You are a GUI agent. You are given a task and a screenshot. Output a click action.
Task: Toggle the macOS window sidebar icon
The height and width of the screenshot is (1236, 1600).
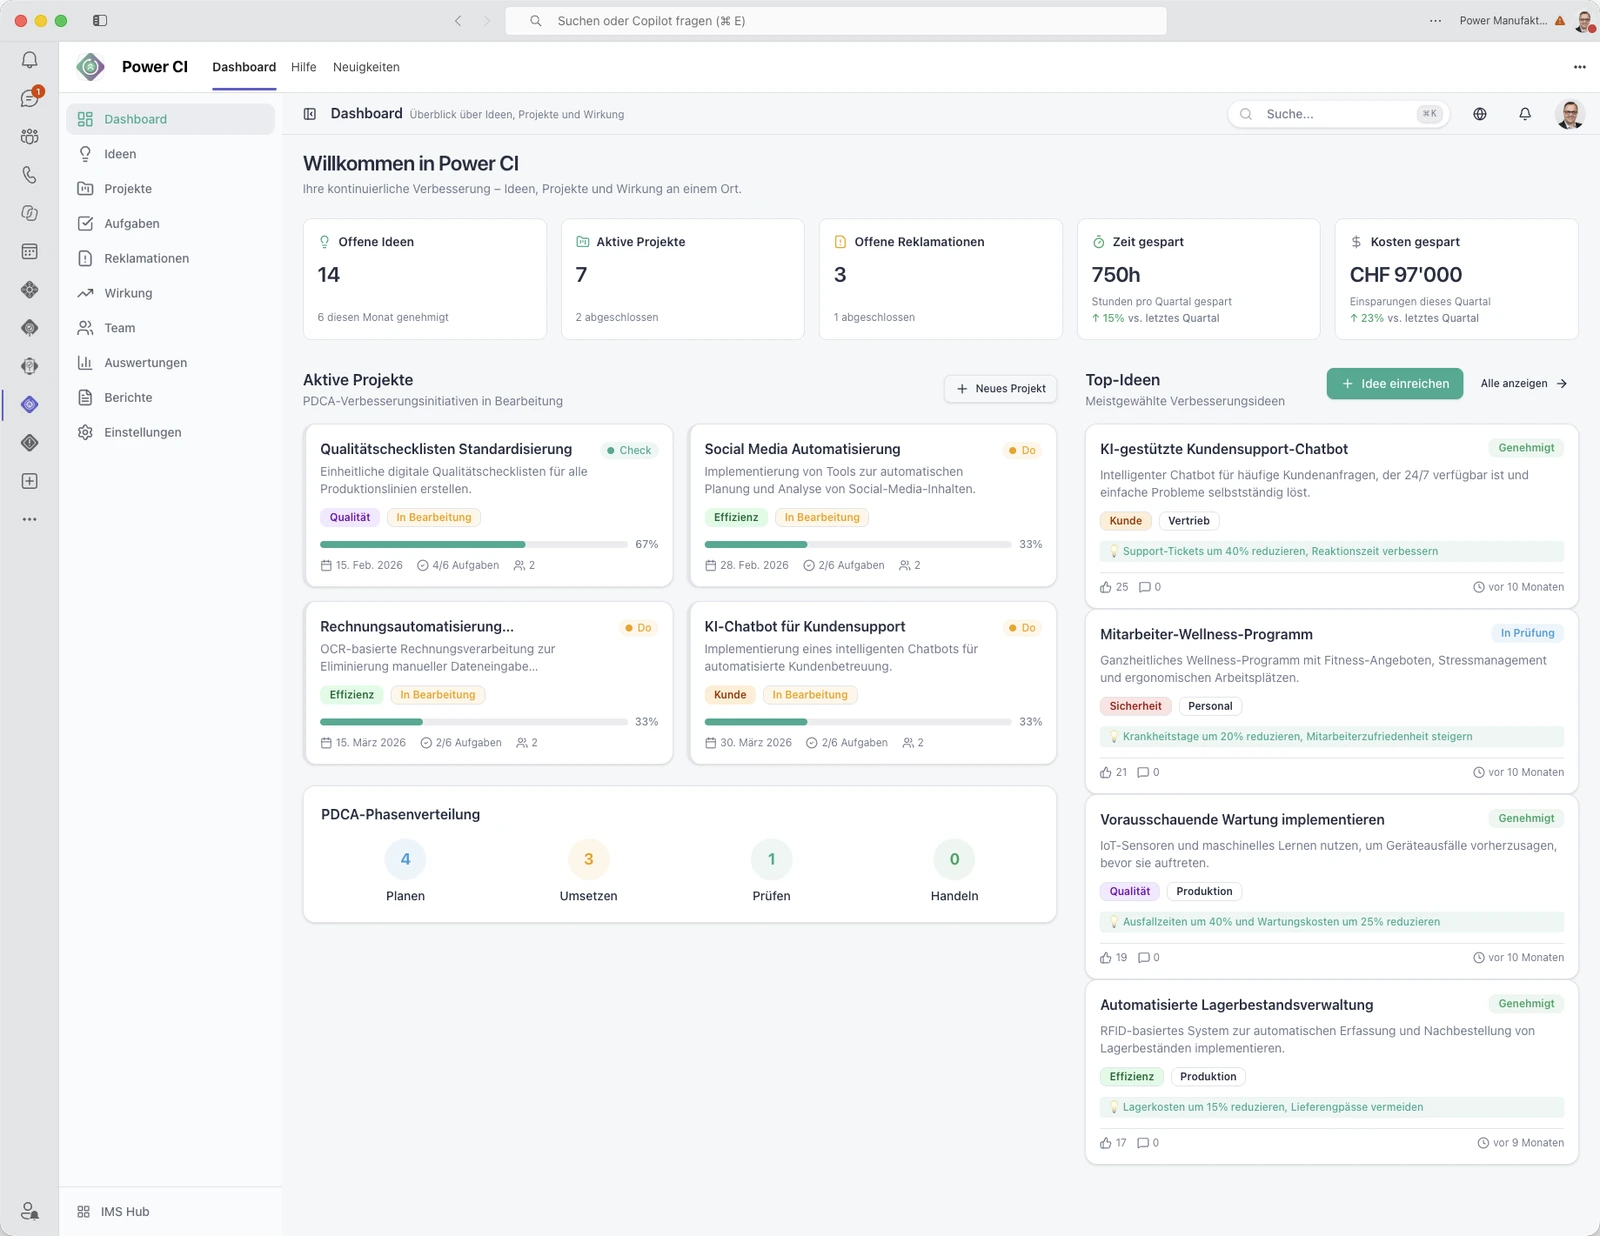(100, 20)
